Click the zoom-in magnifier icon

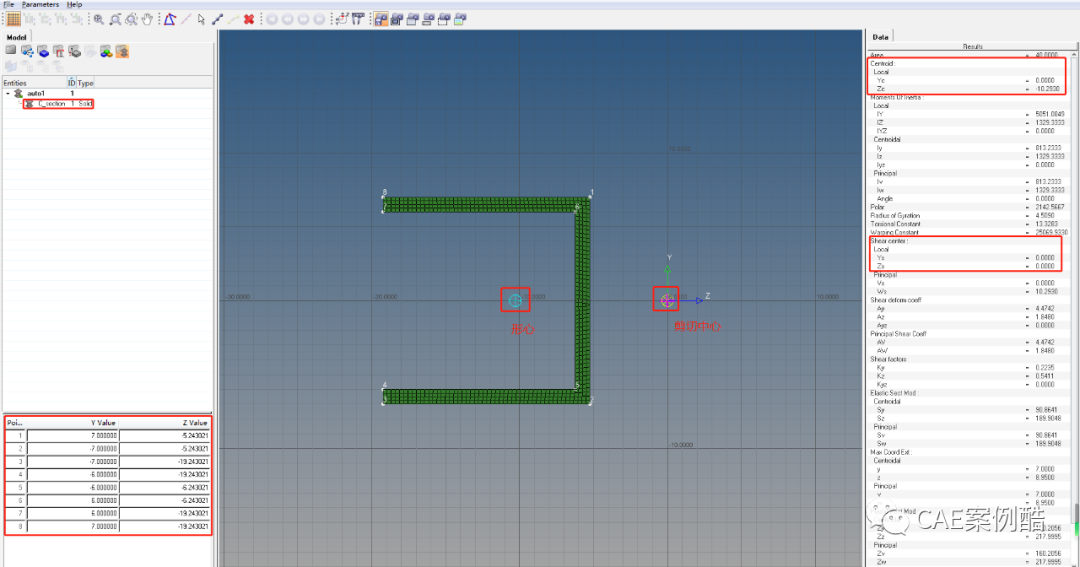pos(98,19)
